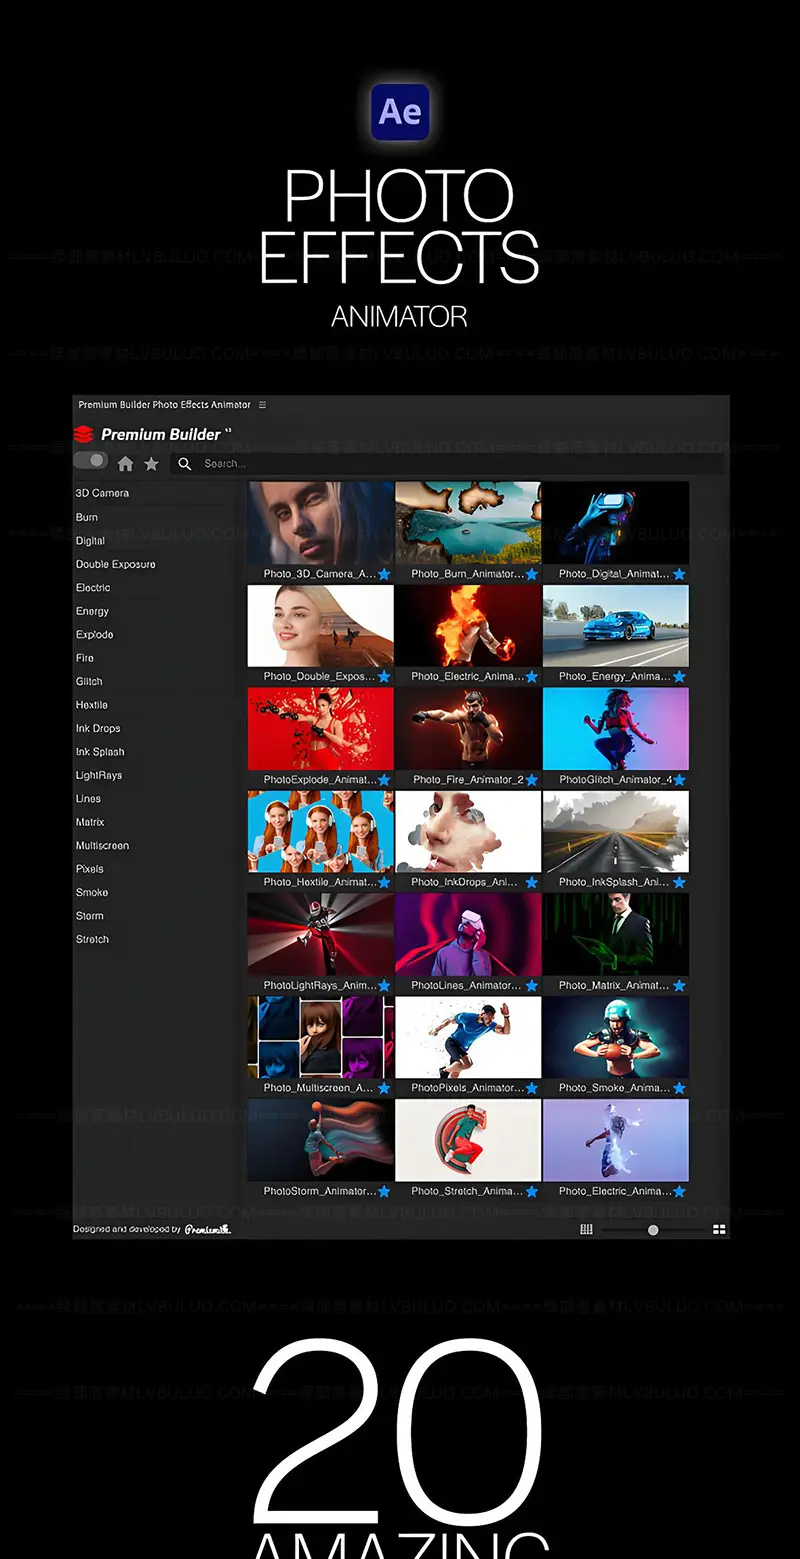
Task: Select the Photo_Matrix_Animat green thumbnail
Action: click(x=616, y=934)
